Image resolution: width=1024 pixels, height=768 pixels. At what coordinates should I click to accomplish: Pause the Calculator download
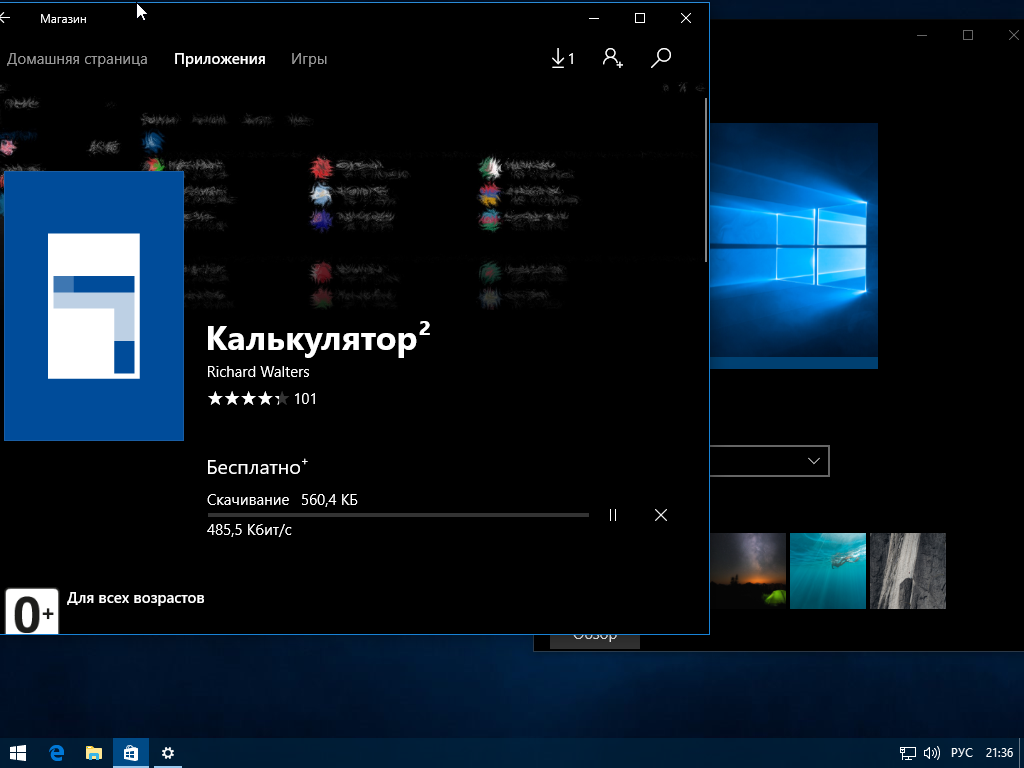point(613,515)
